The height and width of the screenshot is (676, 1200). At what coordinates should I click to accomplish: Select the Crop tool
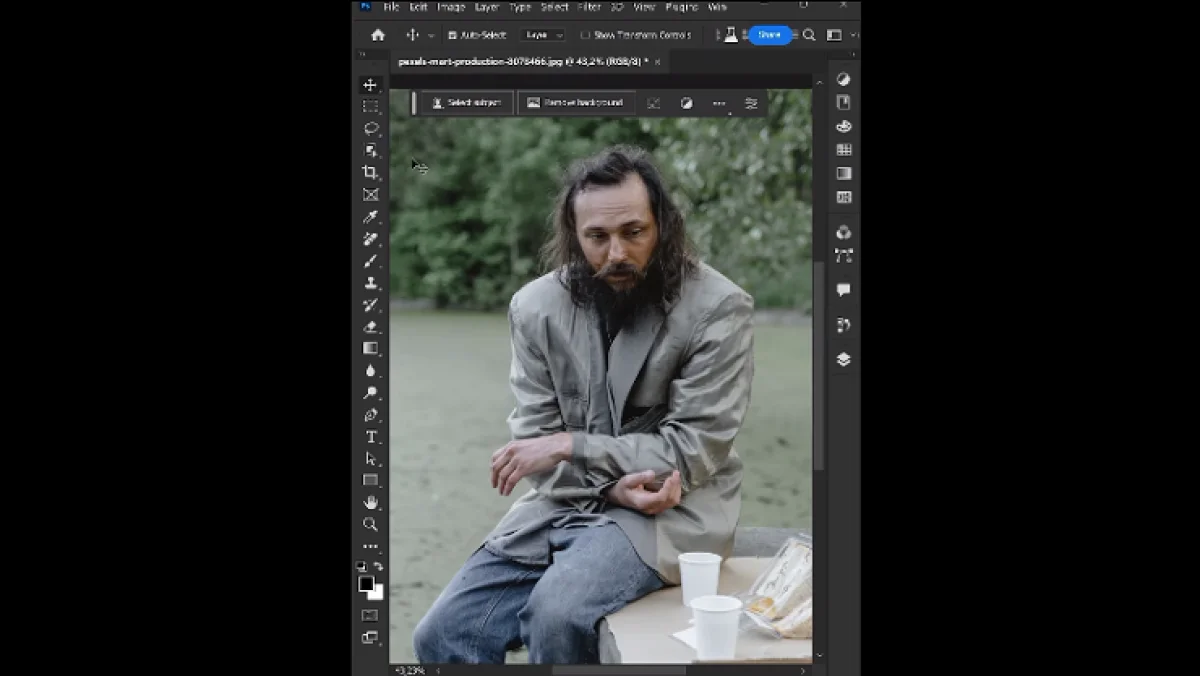coord(371,172)
